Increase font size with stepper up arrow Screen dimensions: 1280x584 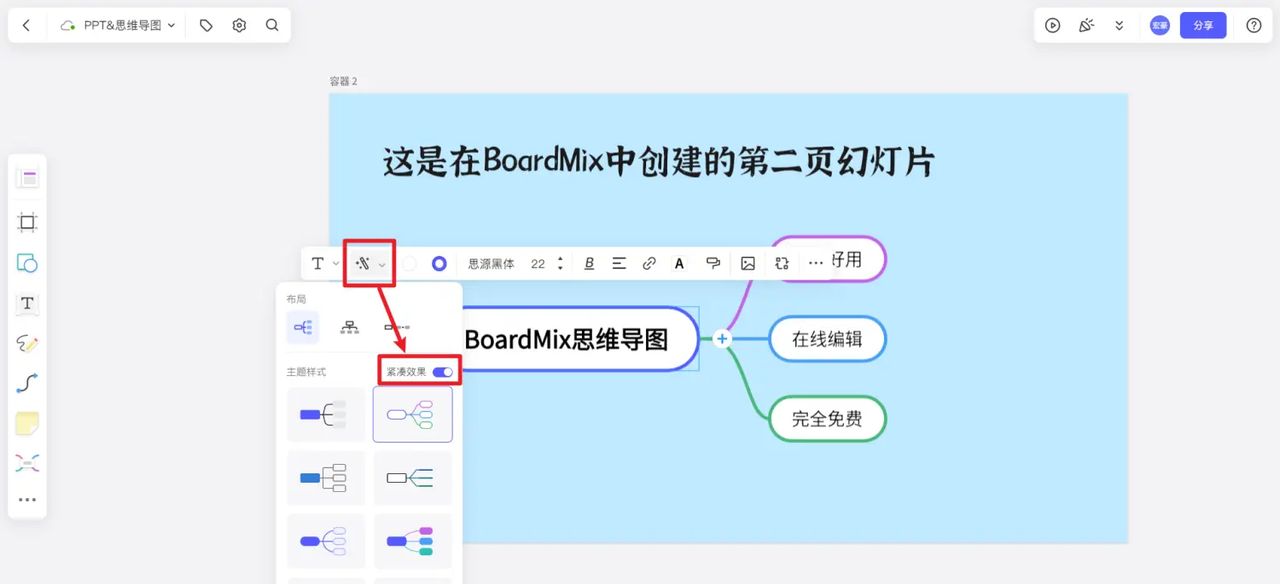click(560, 259)
